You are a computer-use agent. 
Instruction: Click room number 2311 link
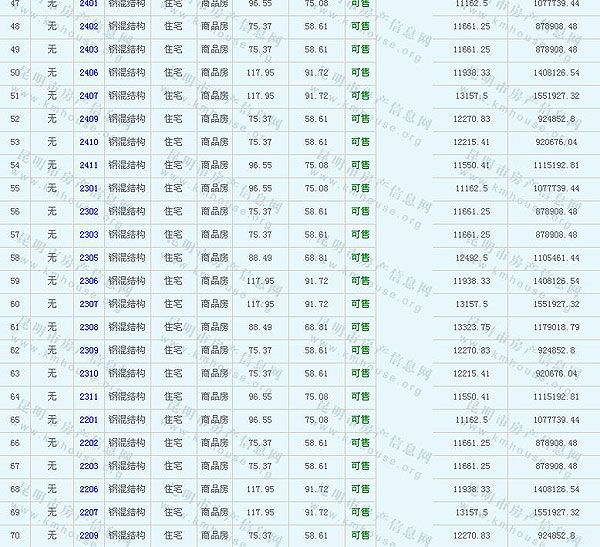(89, 396)
